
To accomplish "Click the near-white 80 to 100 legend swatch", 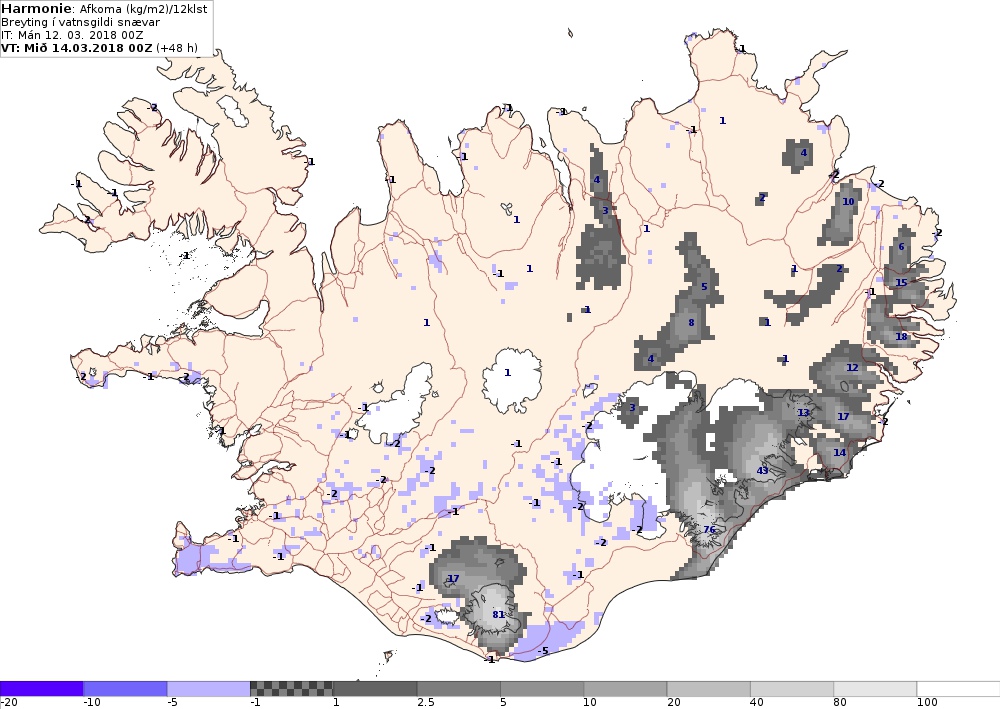I will pyautogui.click(x=876, y=689).
